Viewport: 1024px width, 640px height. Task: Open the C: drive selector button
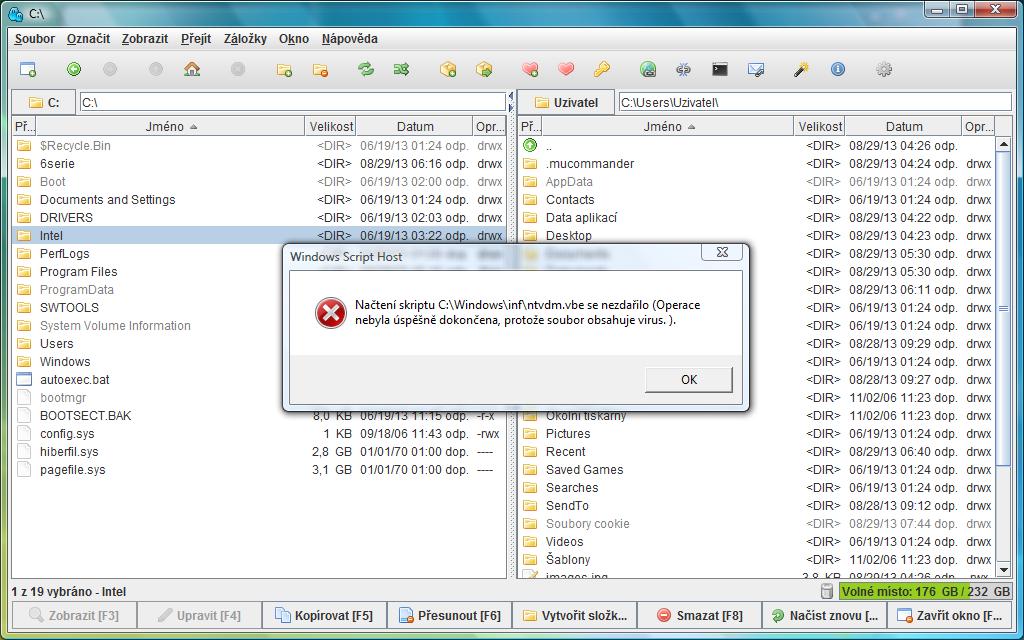[44, 103]
